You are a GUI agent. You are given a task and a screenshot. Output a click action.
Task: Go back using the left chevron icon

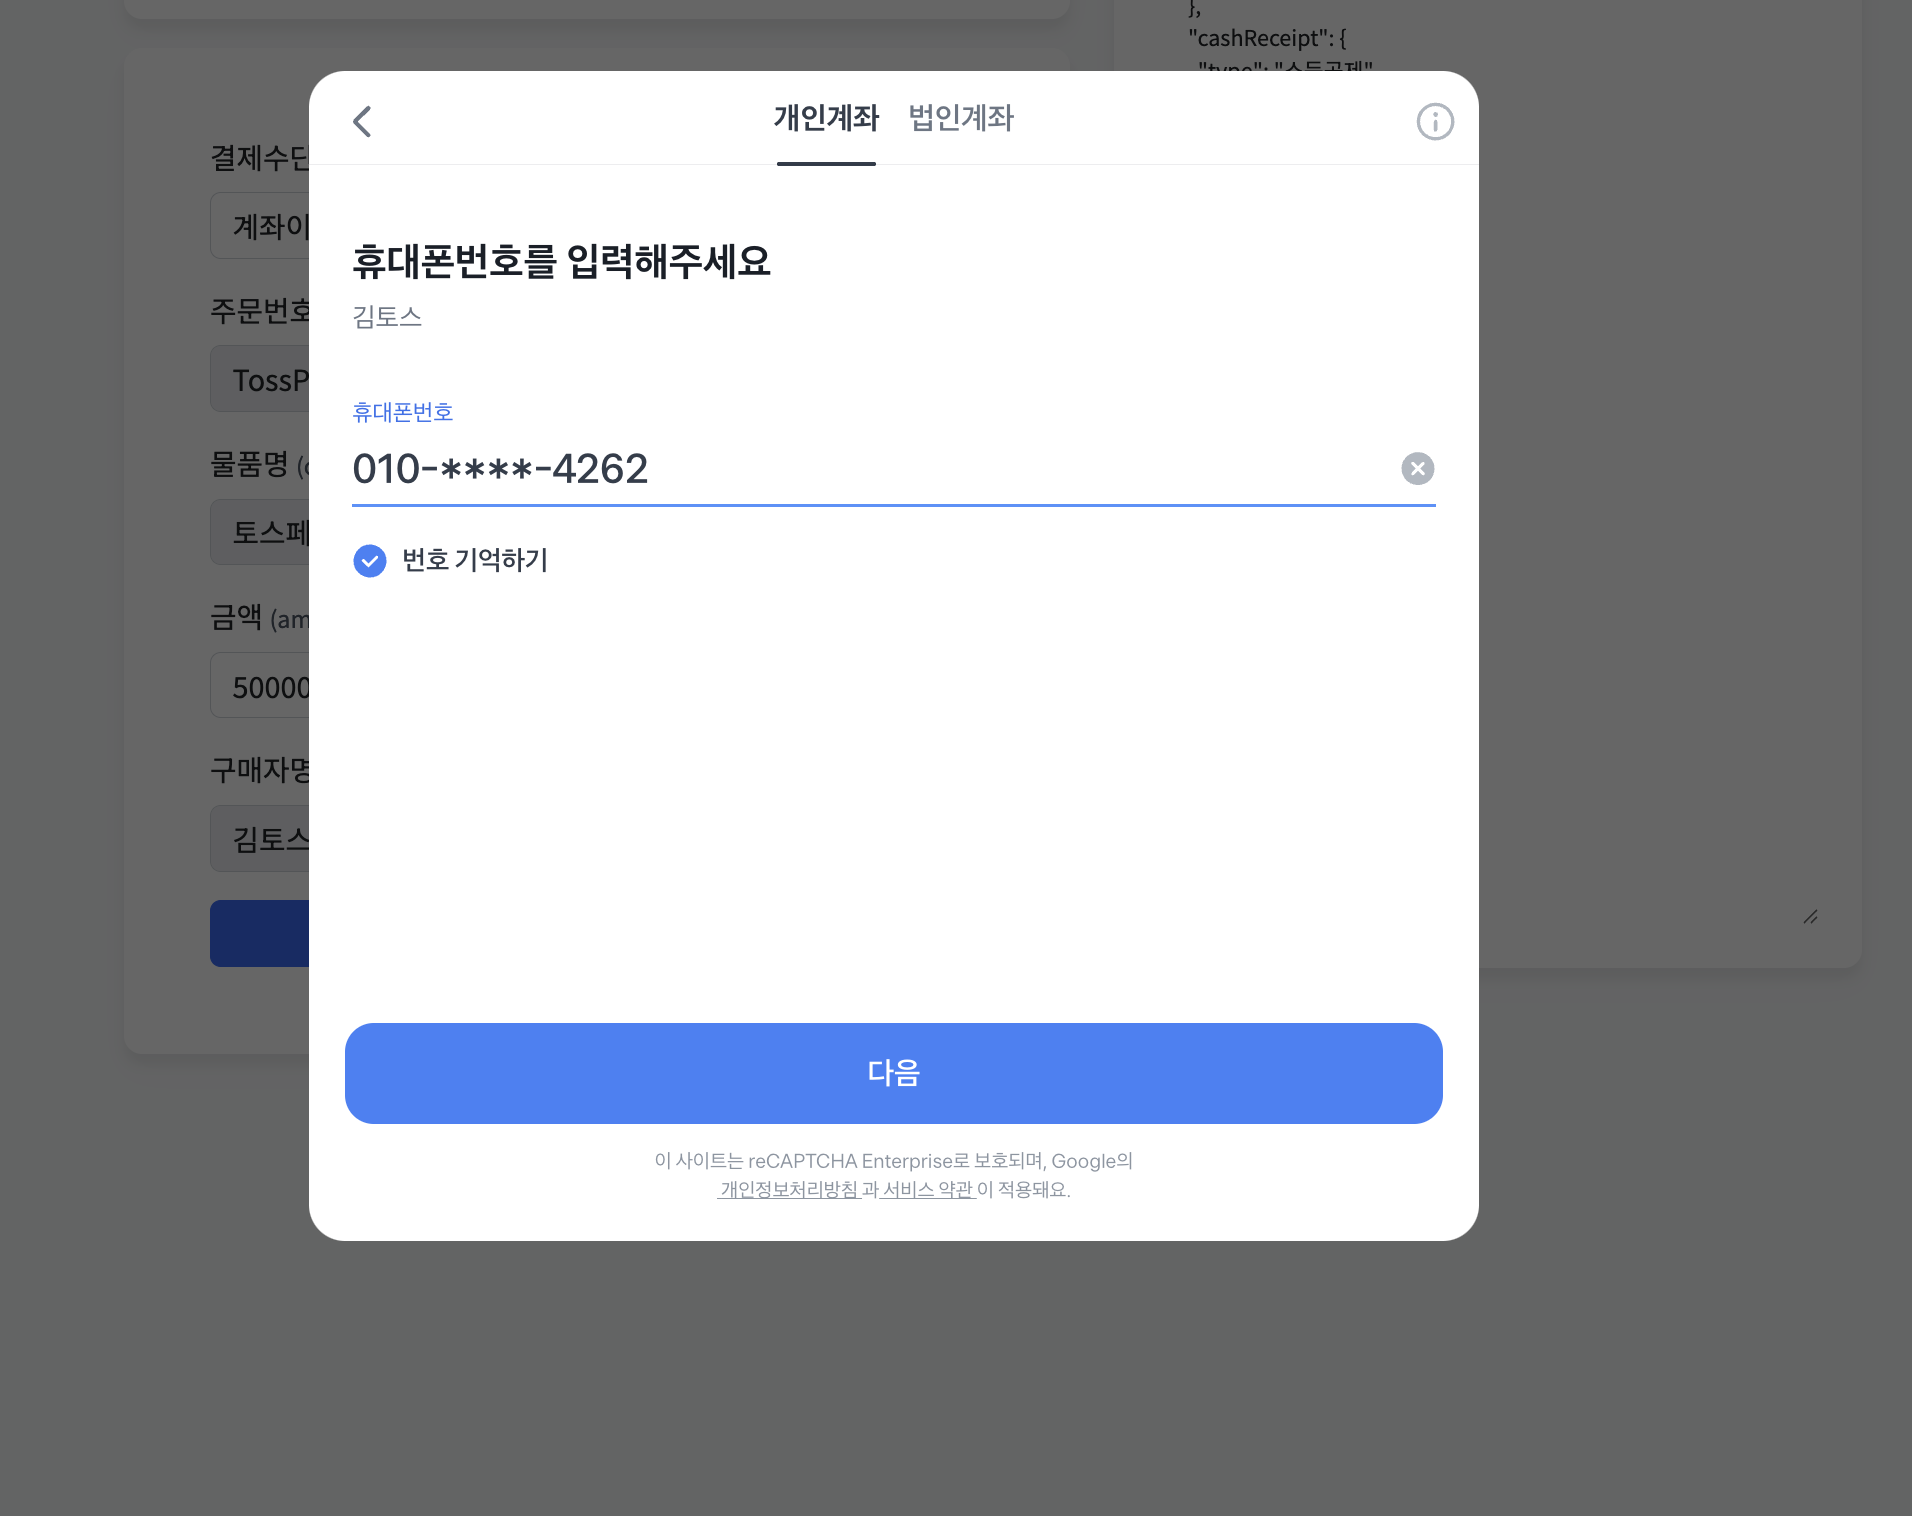362,122
